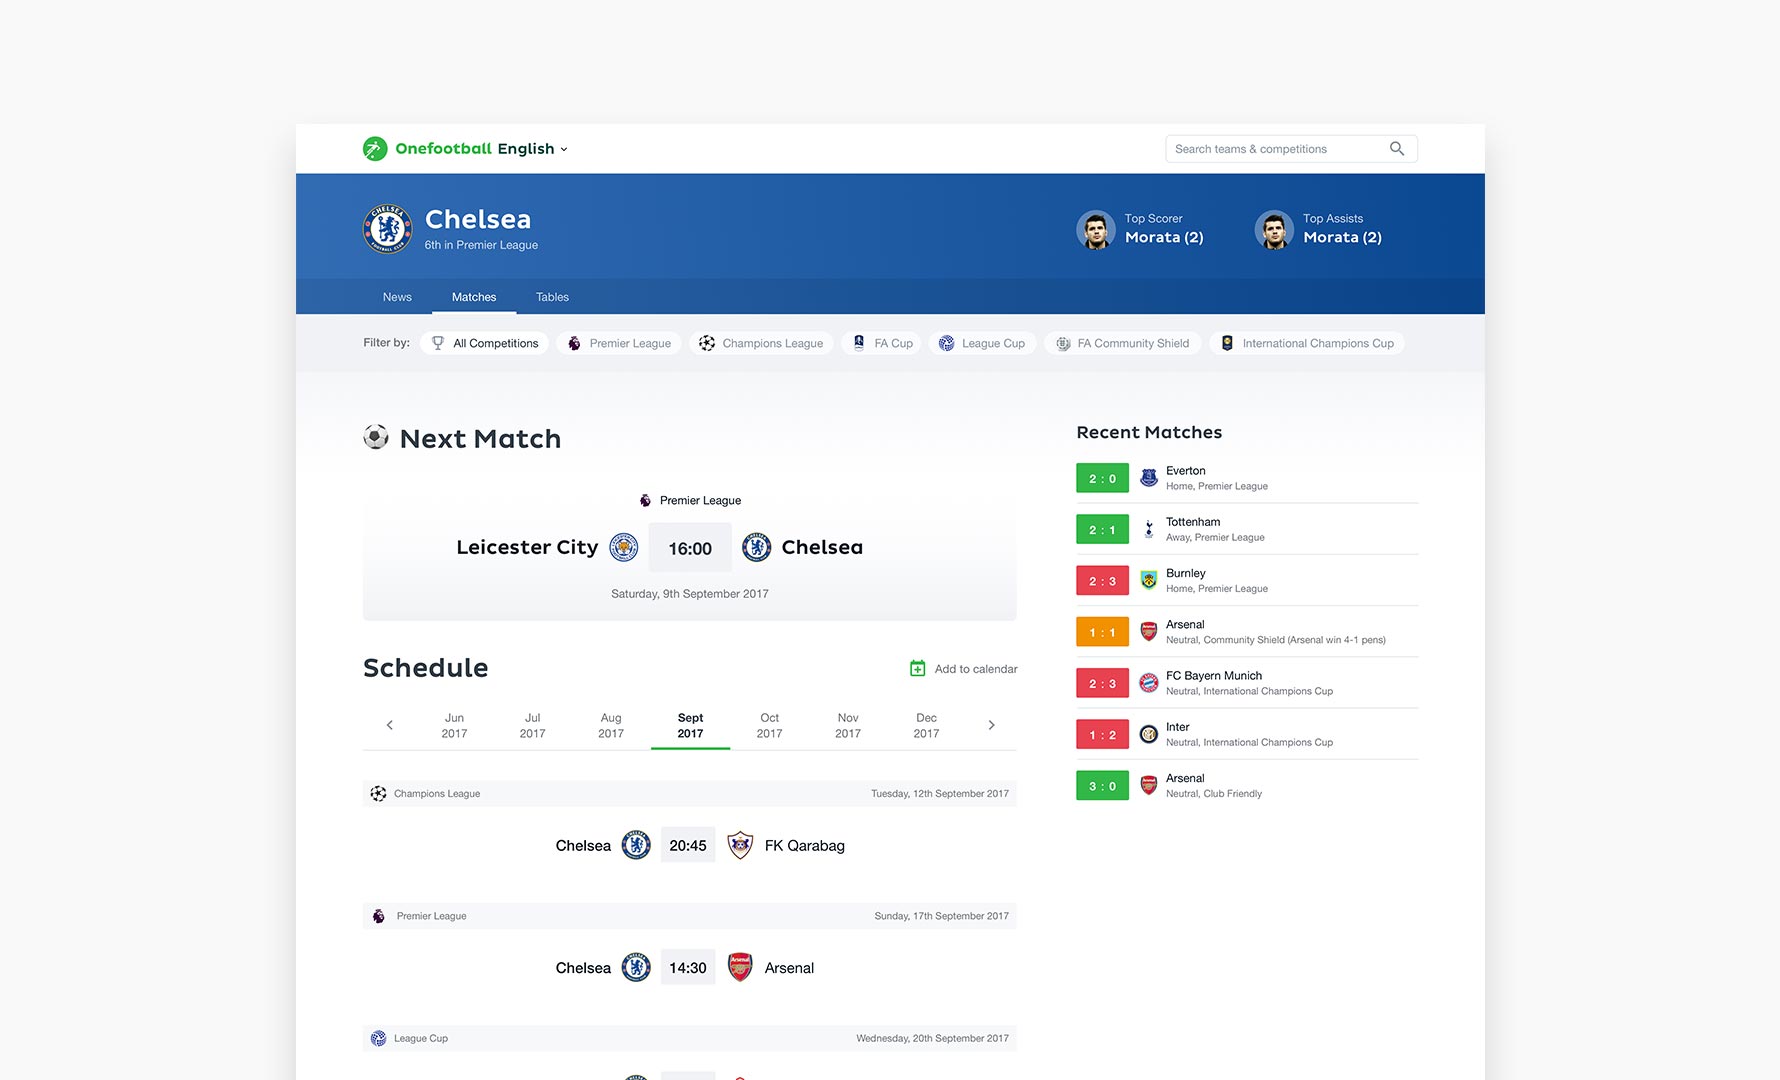Screen dimensions: 1780x1080
Task: Switch to the Matches tab
Action: coord(474,297)
